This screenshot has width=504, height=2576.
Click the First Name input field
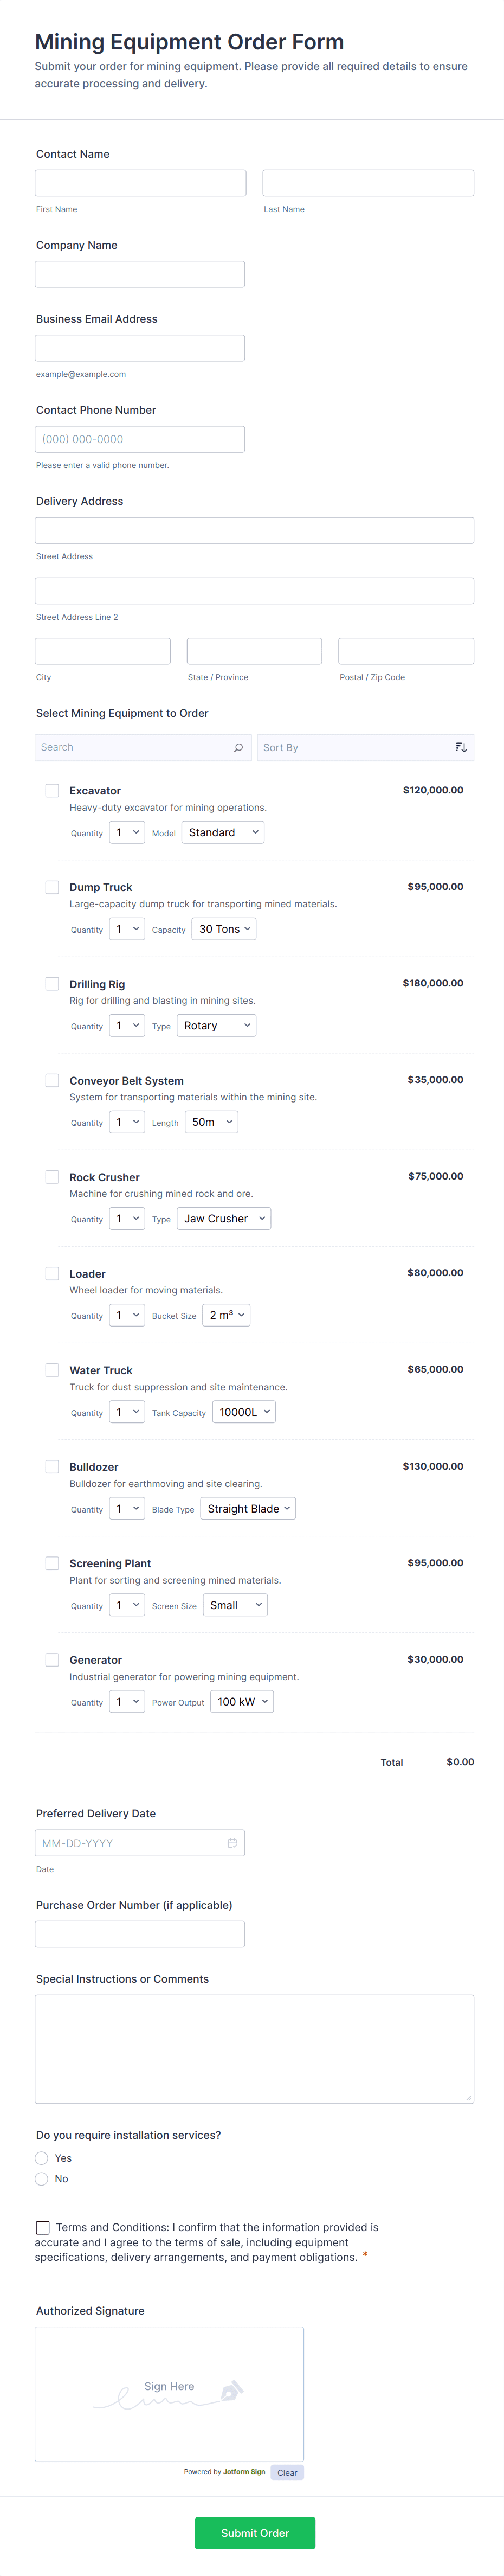coord(141,183)
